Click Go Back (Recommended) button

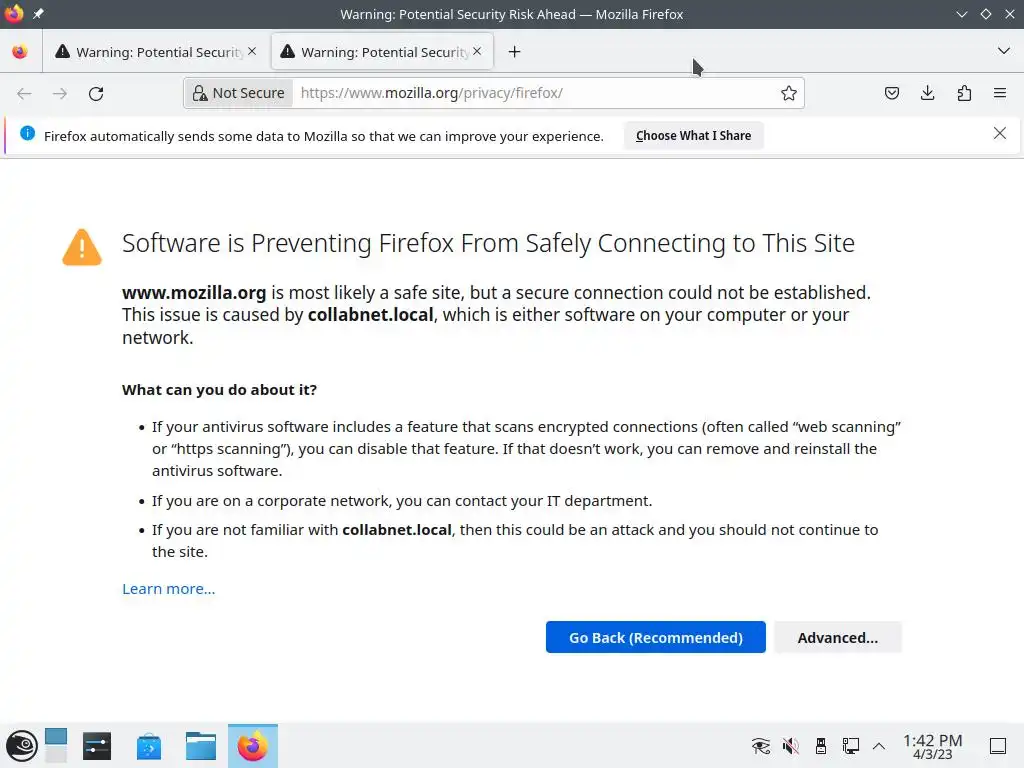(655, 637)
